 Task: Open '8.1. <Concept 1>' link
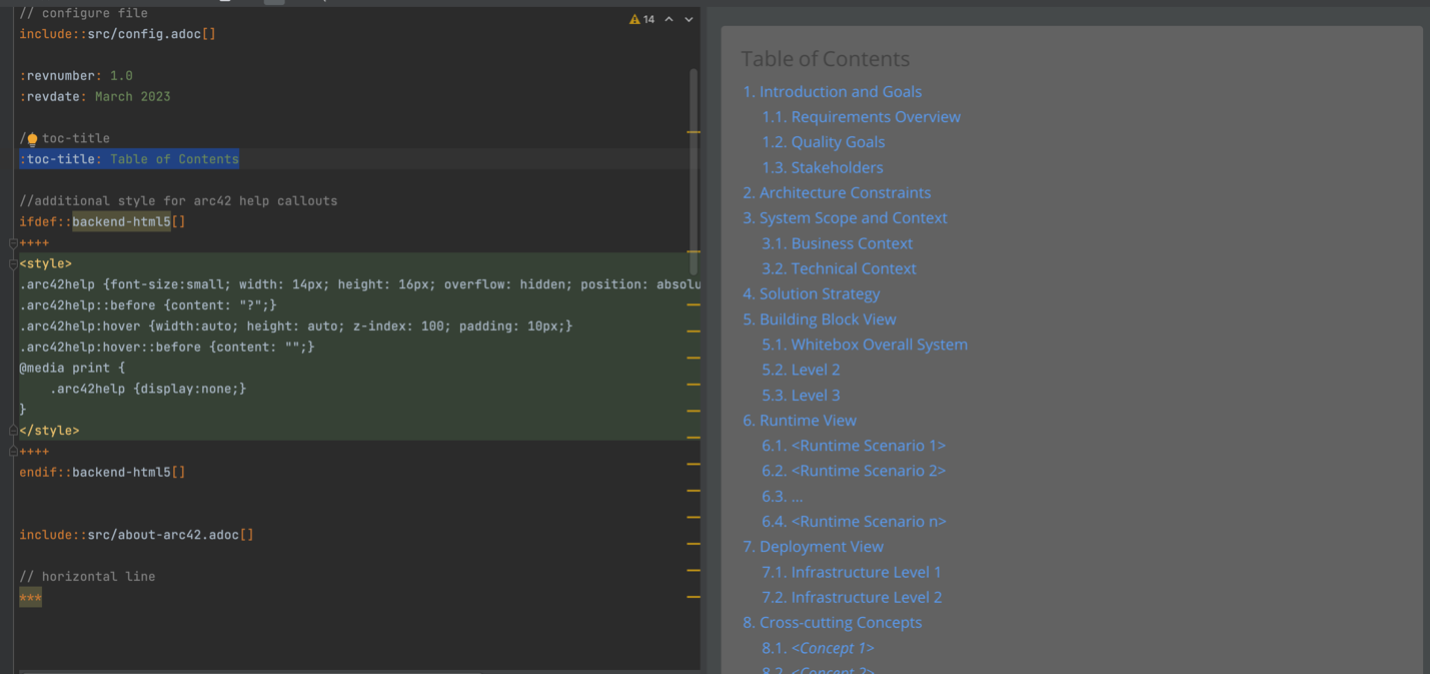tap(817, 649)
